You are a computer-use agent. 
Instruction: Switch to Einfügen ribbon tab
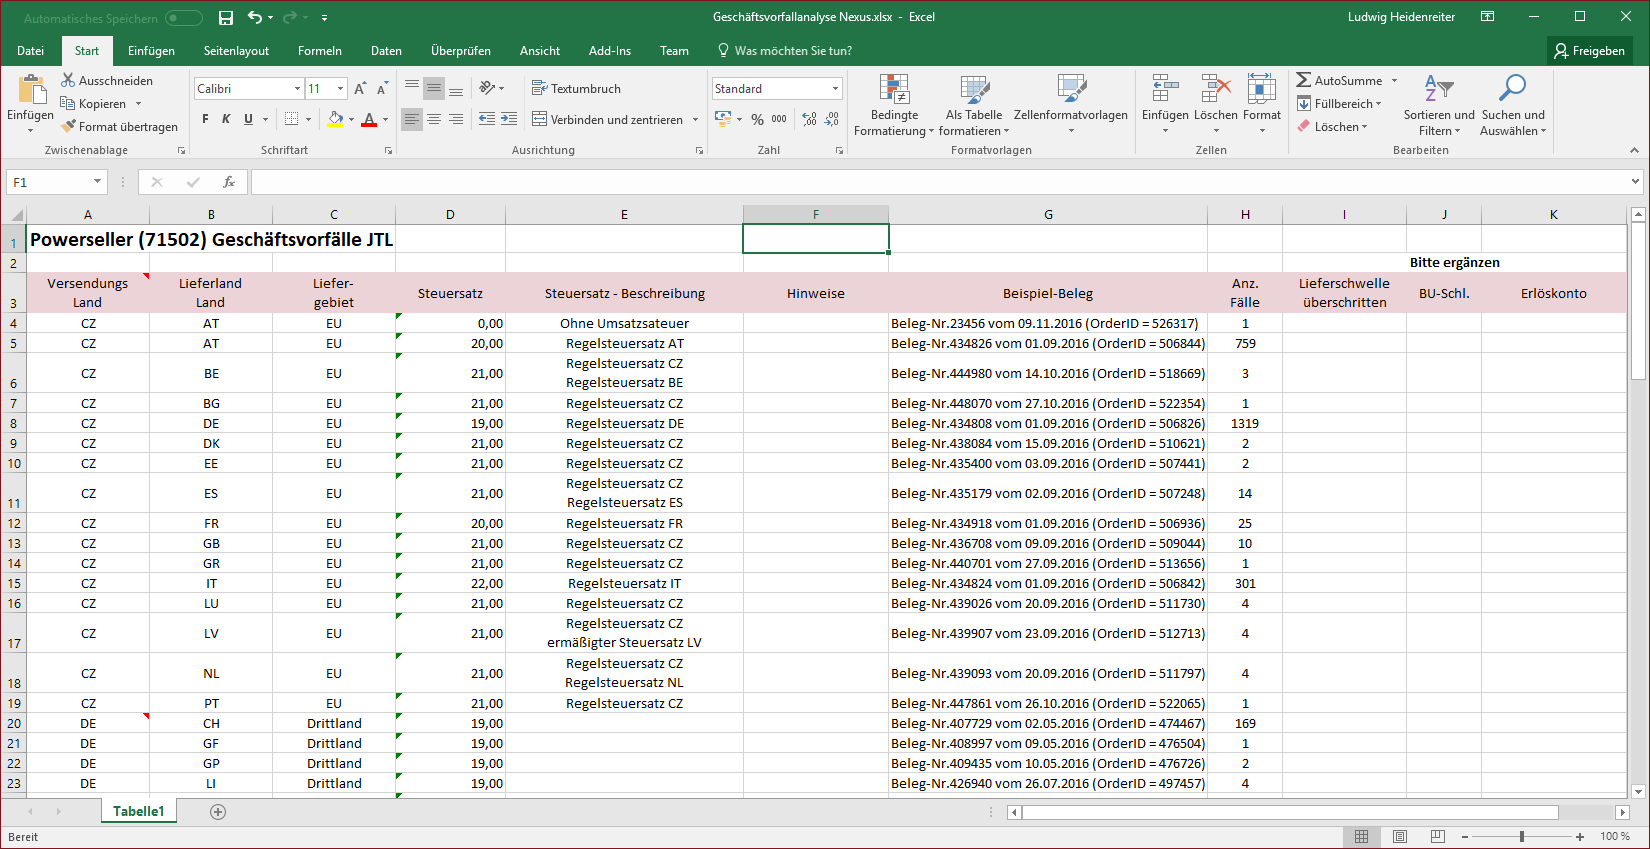coord(151,51)
